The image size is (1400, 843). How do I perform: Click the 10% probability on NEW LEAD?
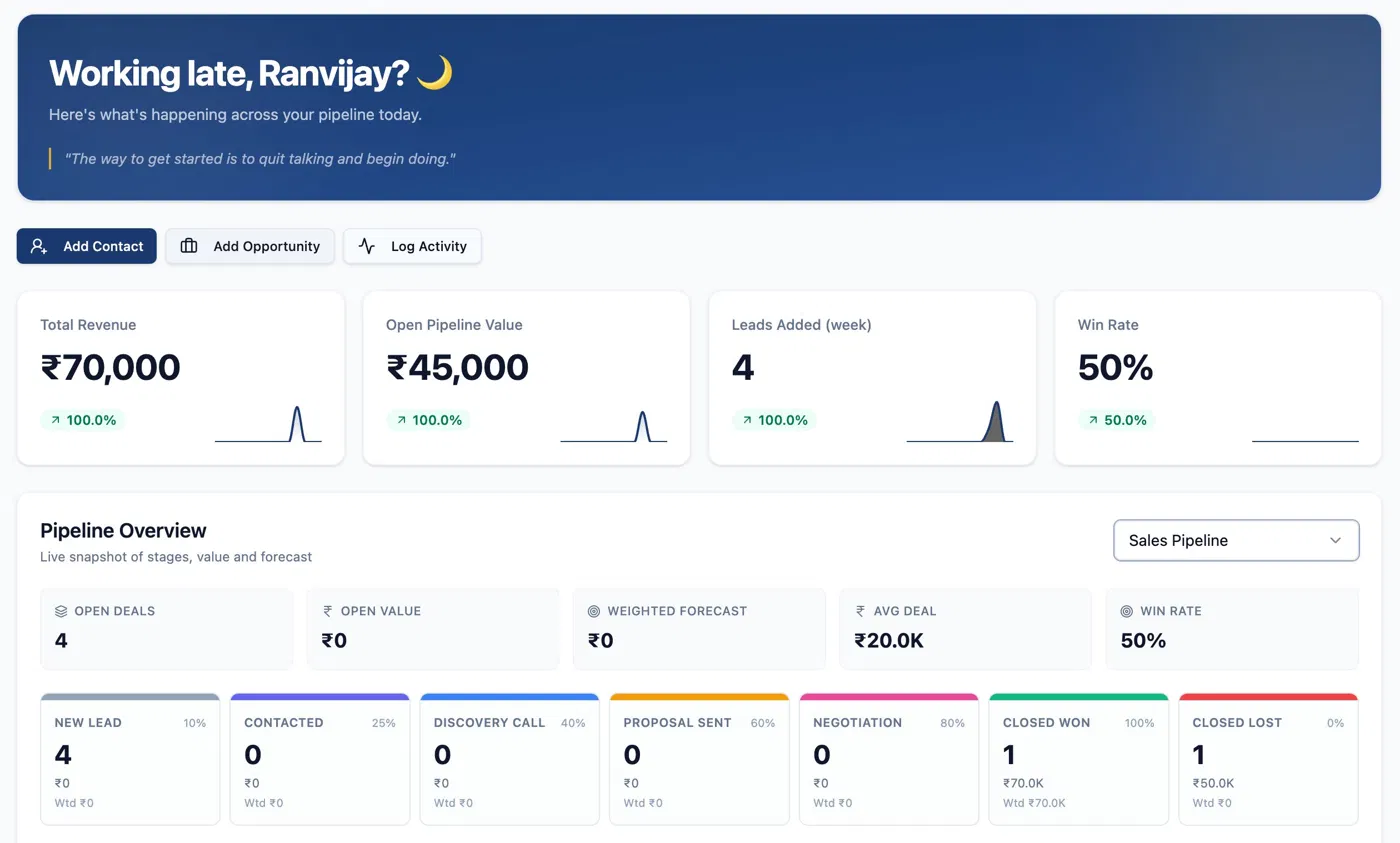[195, 723]
